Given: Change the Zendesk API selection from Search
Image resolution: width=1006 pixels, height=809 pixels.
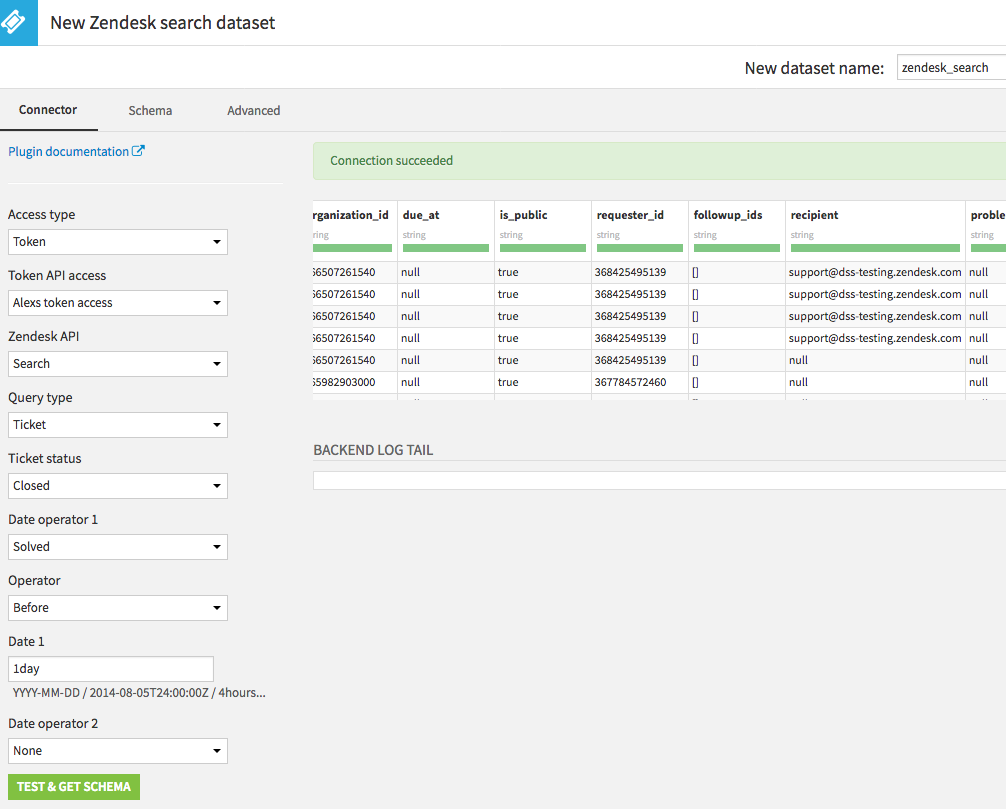Looking at the screenshot, I should (x=117, y=363).
